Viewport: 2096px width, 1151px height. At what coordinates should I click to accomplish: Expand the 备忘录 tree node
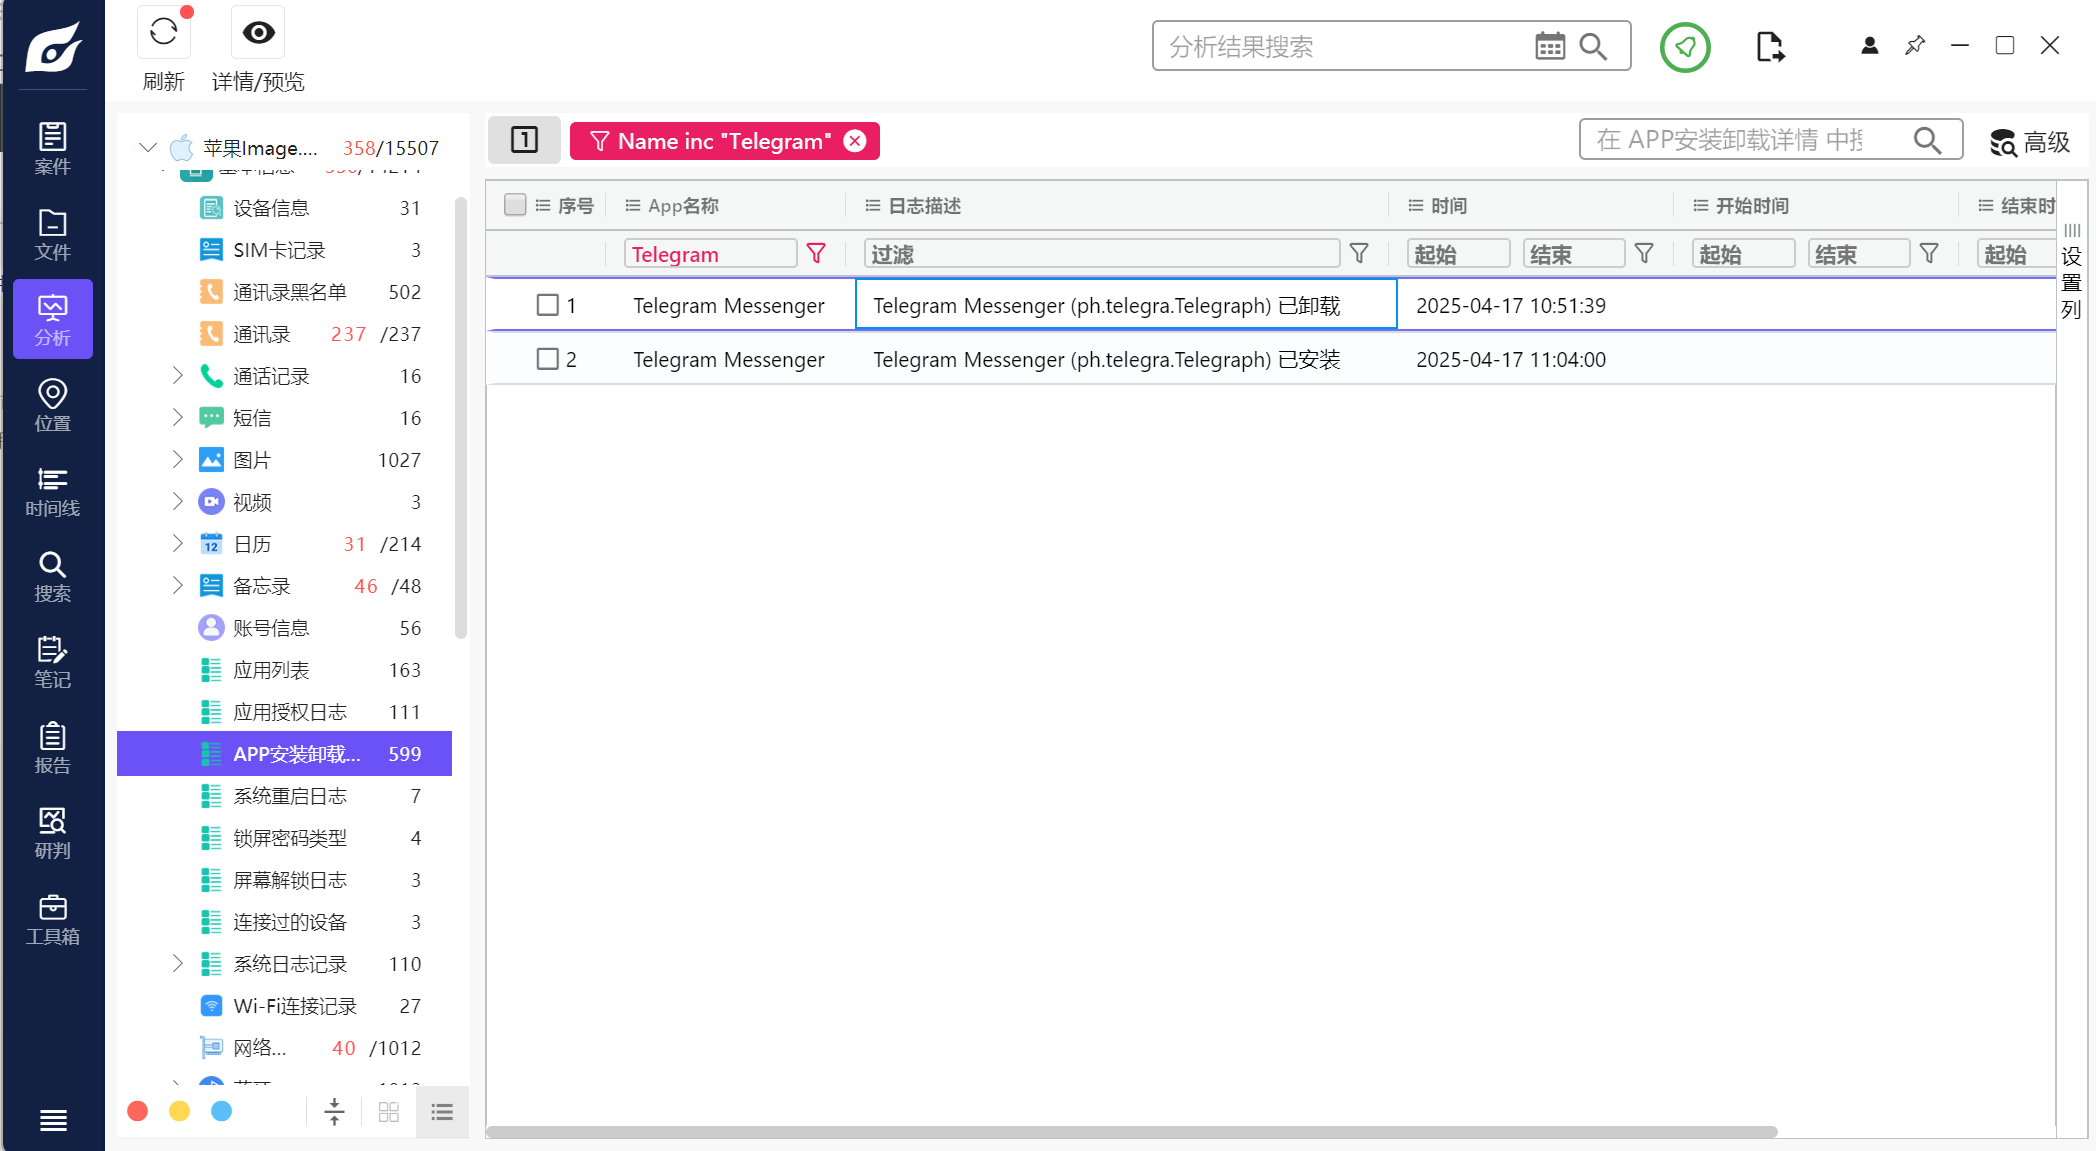(177, 586)
